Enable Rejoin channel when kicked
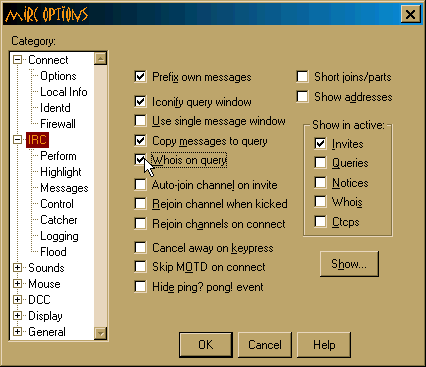The image size is (426, 367). [140, 204]
